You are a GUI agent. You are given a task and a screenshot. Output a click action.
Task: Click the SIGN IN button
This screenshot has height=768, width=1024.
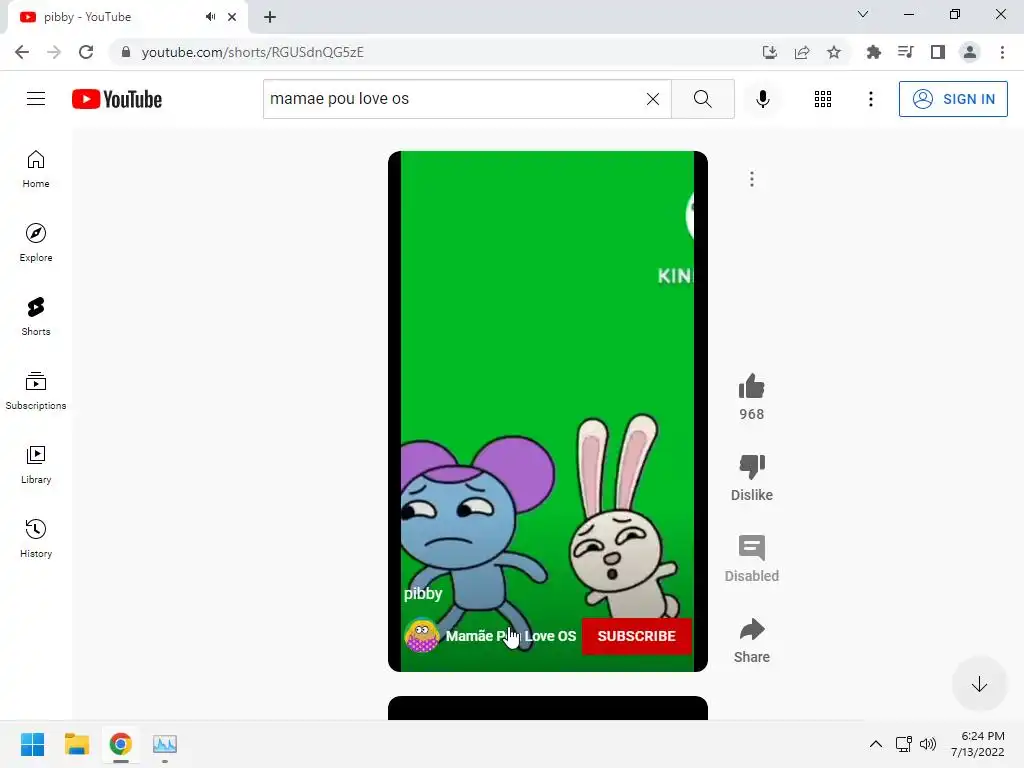point(953,99)
